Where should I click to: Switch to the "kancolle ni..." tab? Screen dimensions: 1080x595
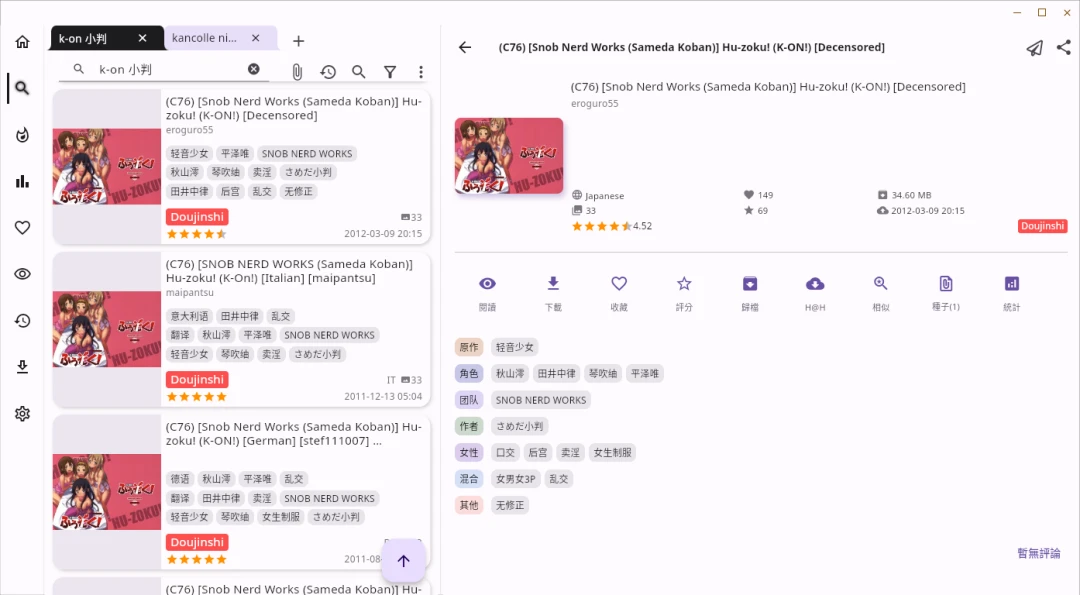coord(205,38)
